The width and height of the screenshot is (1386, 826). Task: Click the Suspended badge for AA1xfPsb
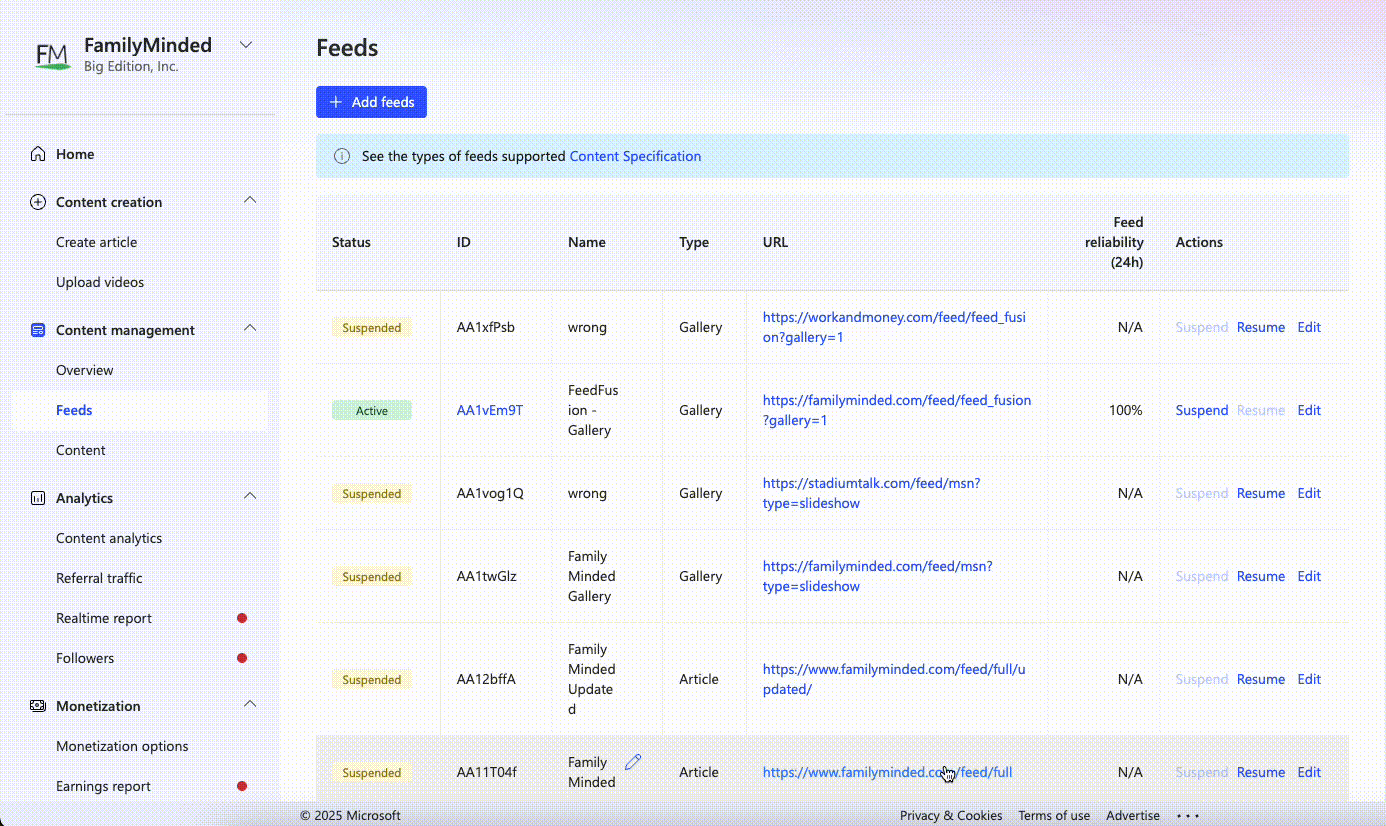pos(372,327)
